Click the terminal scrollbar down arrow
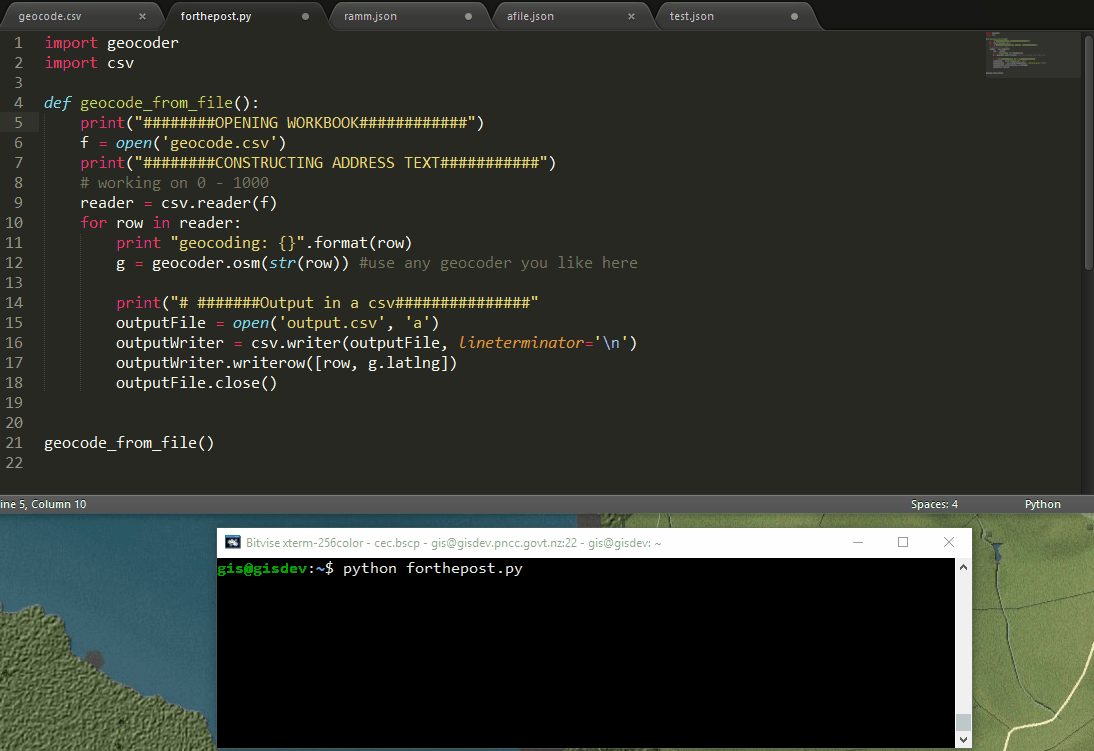 coord(962,737)
